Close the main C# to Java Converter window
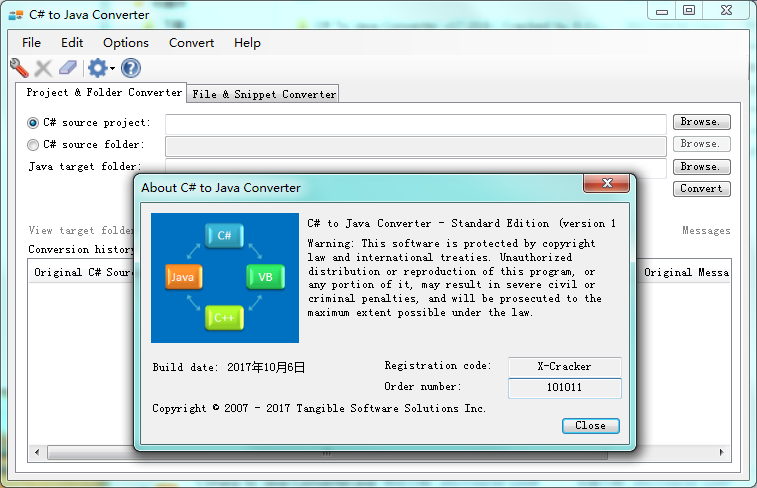757x488 pixels. pos(727,11)
